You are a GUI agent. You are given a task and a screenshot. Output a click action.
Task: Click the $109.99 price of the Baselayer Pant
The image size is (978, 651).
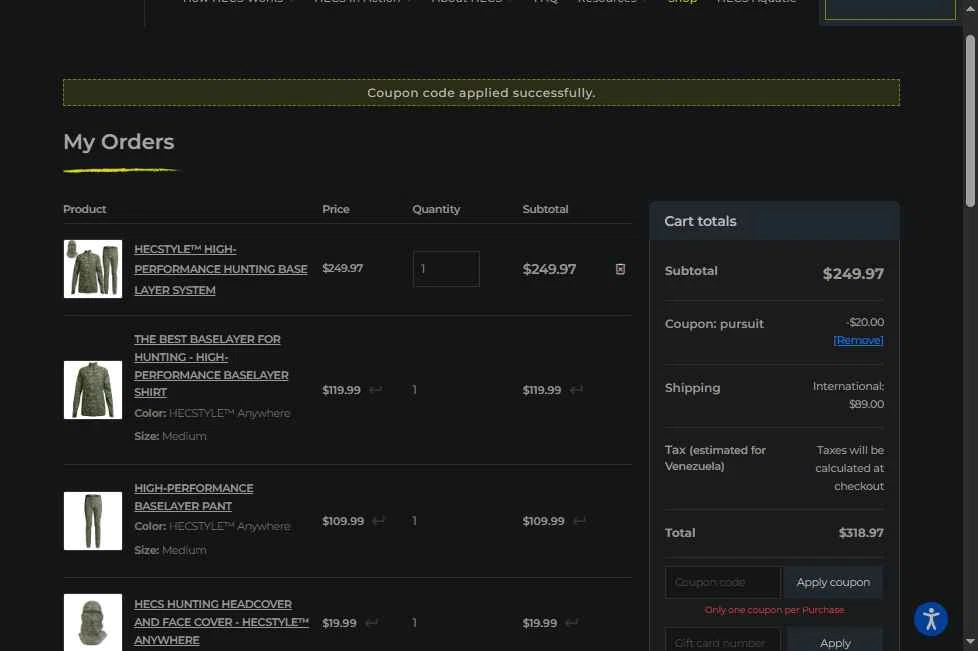343,521
